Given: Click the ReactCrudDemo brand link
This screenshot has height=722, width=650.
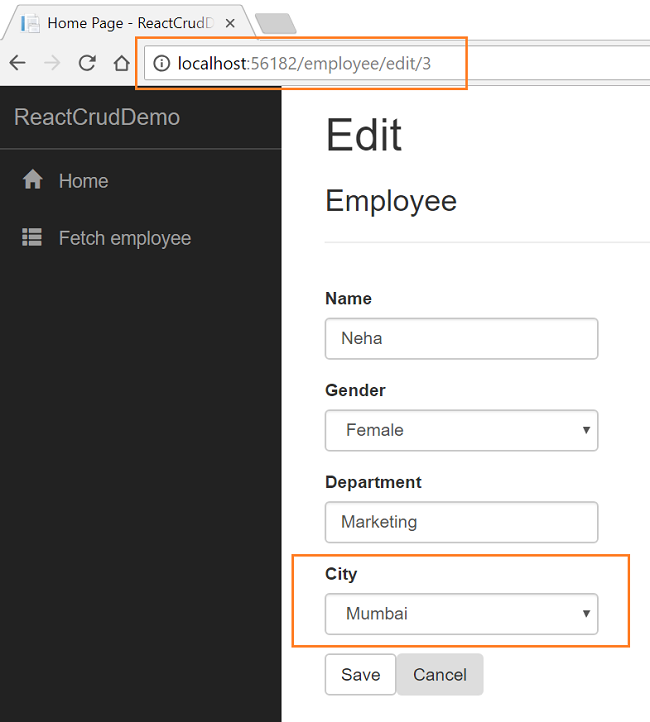Looking at the screenshot, I should 97,117.
